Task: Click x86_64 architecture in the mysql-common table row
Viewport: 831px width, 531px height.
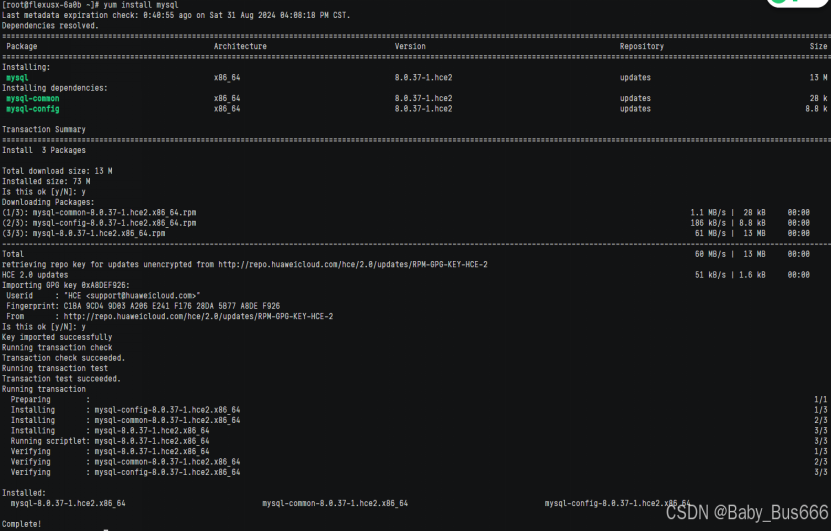Action: [x=227, y=98]
